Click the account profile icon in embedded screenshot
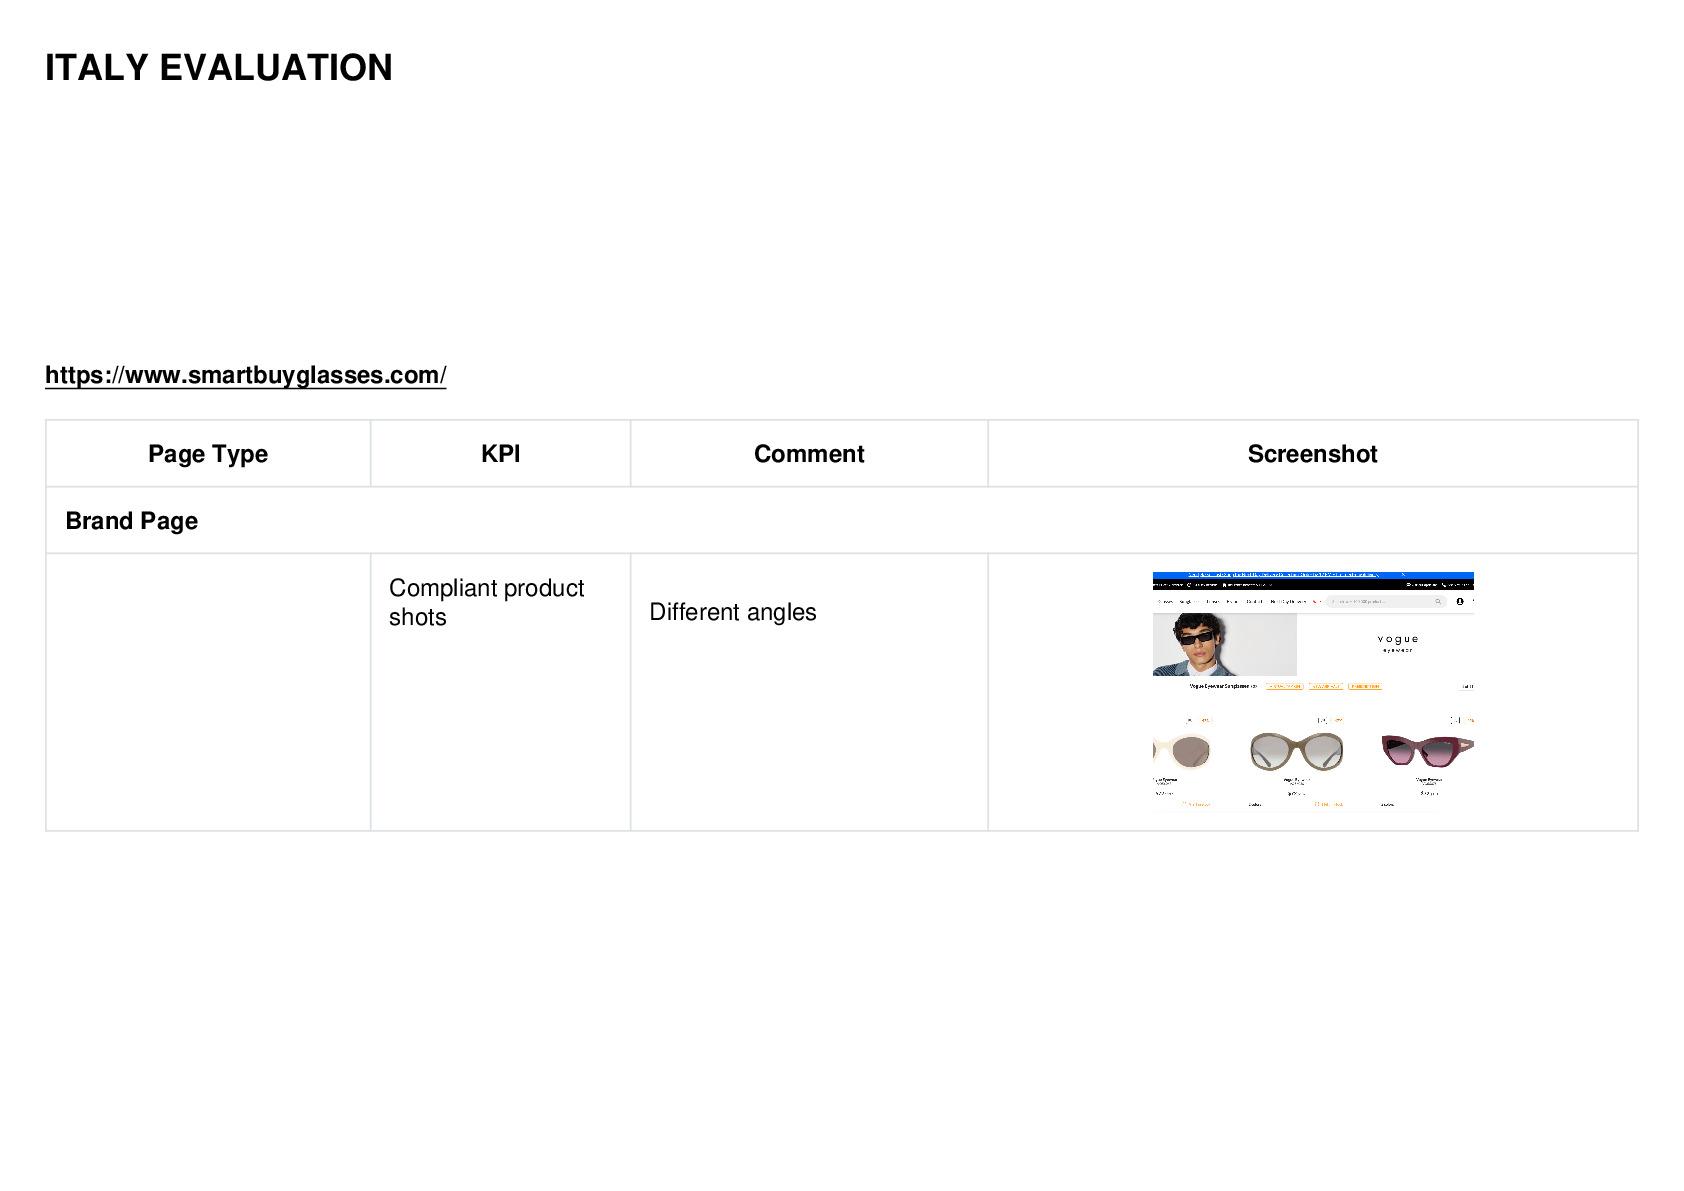1684x1191 pixels. tap(1460, 601)
